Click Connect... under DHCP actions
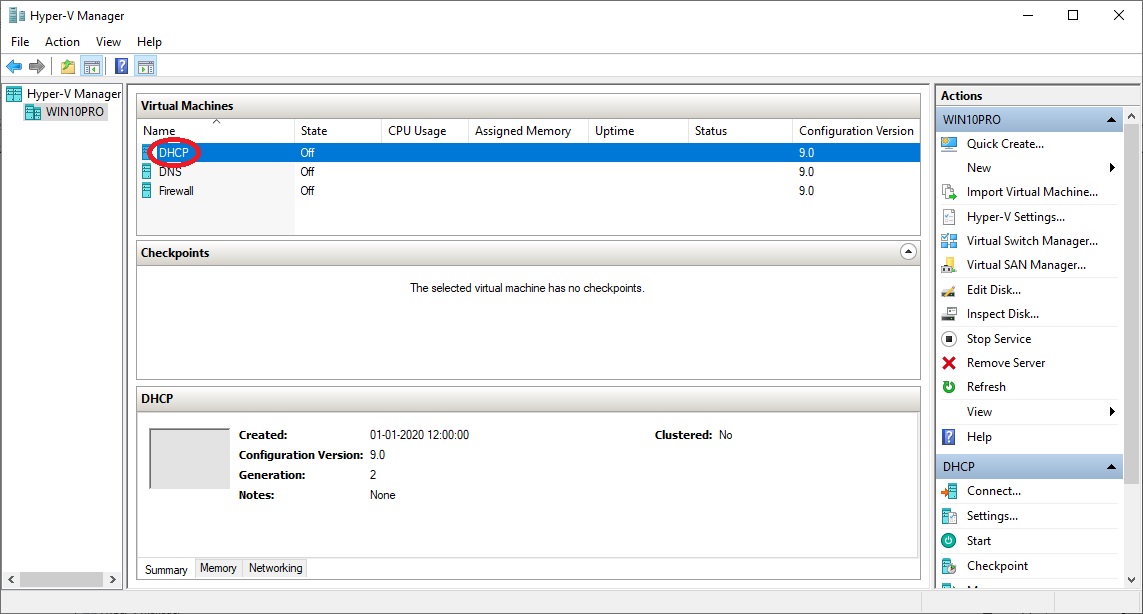This screenshot has height=614, width=1143. pyautogui.click(x=994, y=491)
